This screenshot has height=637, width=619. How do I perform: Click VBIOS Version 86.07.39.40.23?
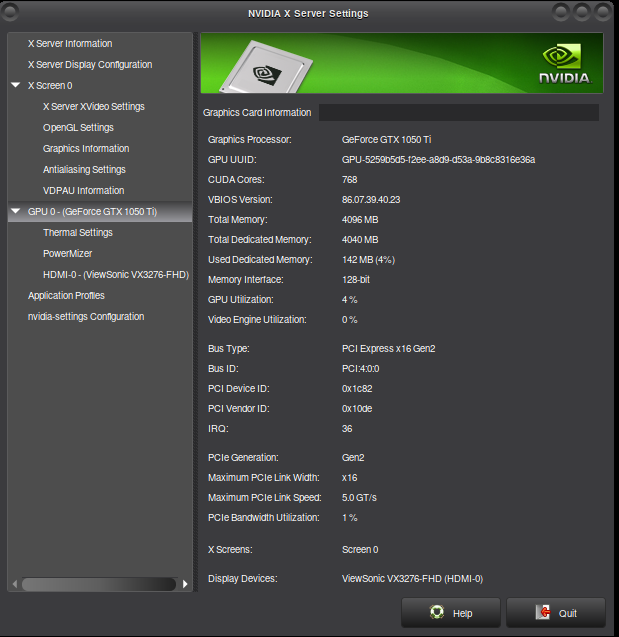click(371, 200)
